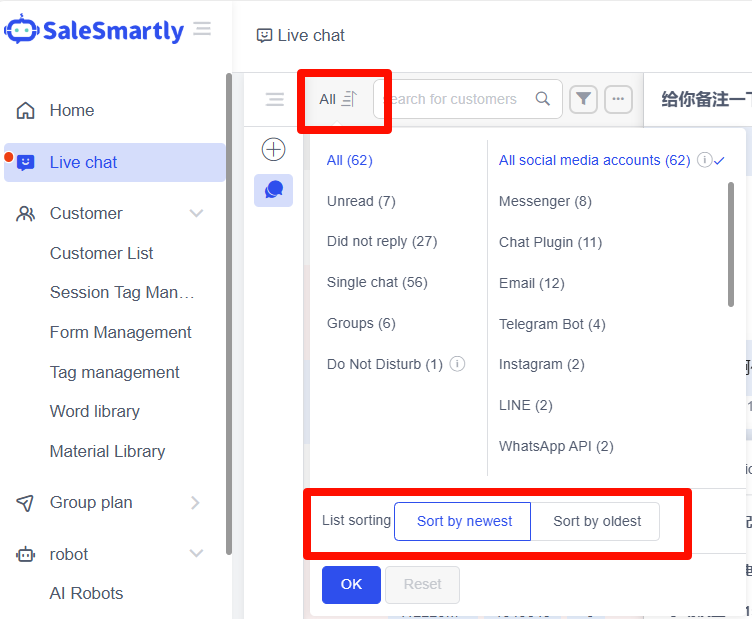Click info icon next to All social media accounts
Image resolution: width=752 pixels, height=619 pixels.
pyautogui.click(x=704, y=160)
